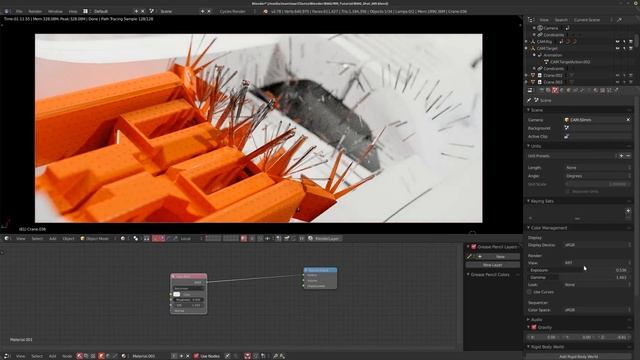The image size is (640, 360).
Task: Click the Add Rigid Body World button
Action: click(x=578, y=356)
